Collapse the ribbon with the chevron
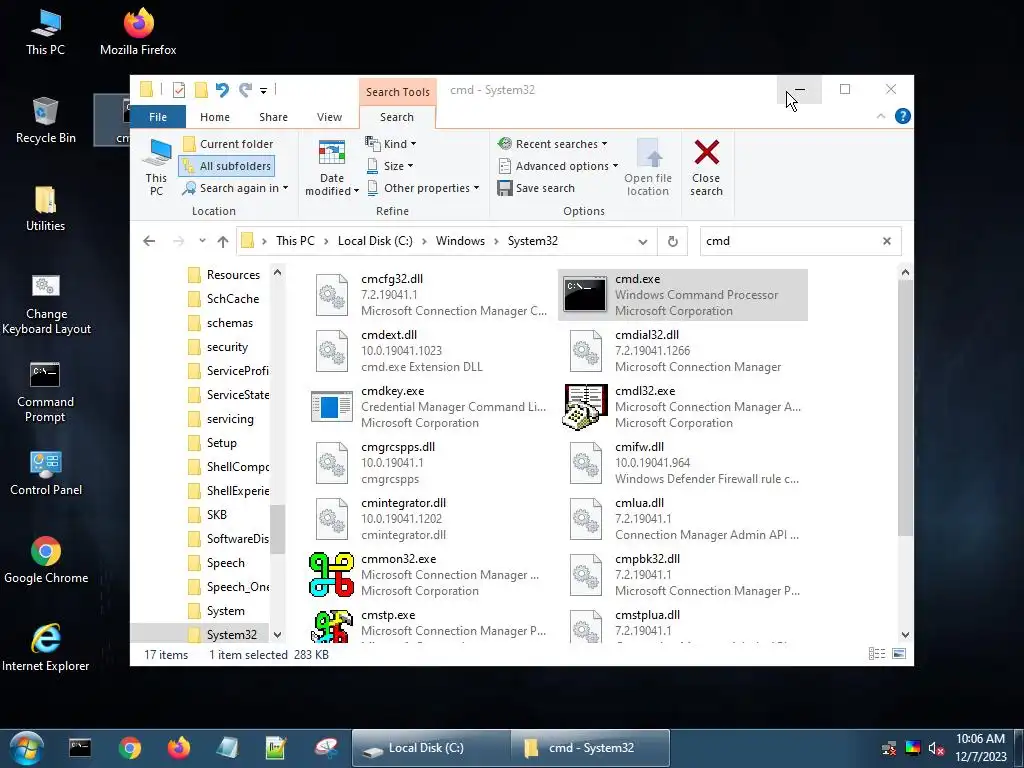 tap(881, 116)
